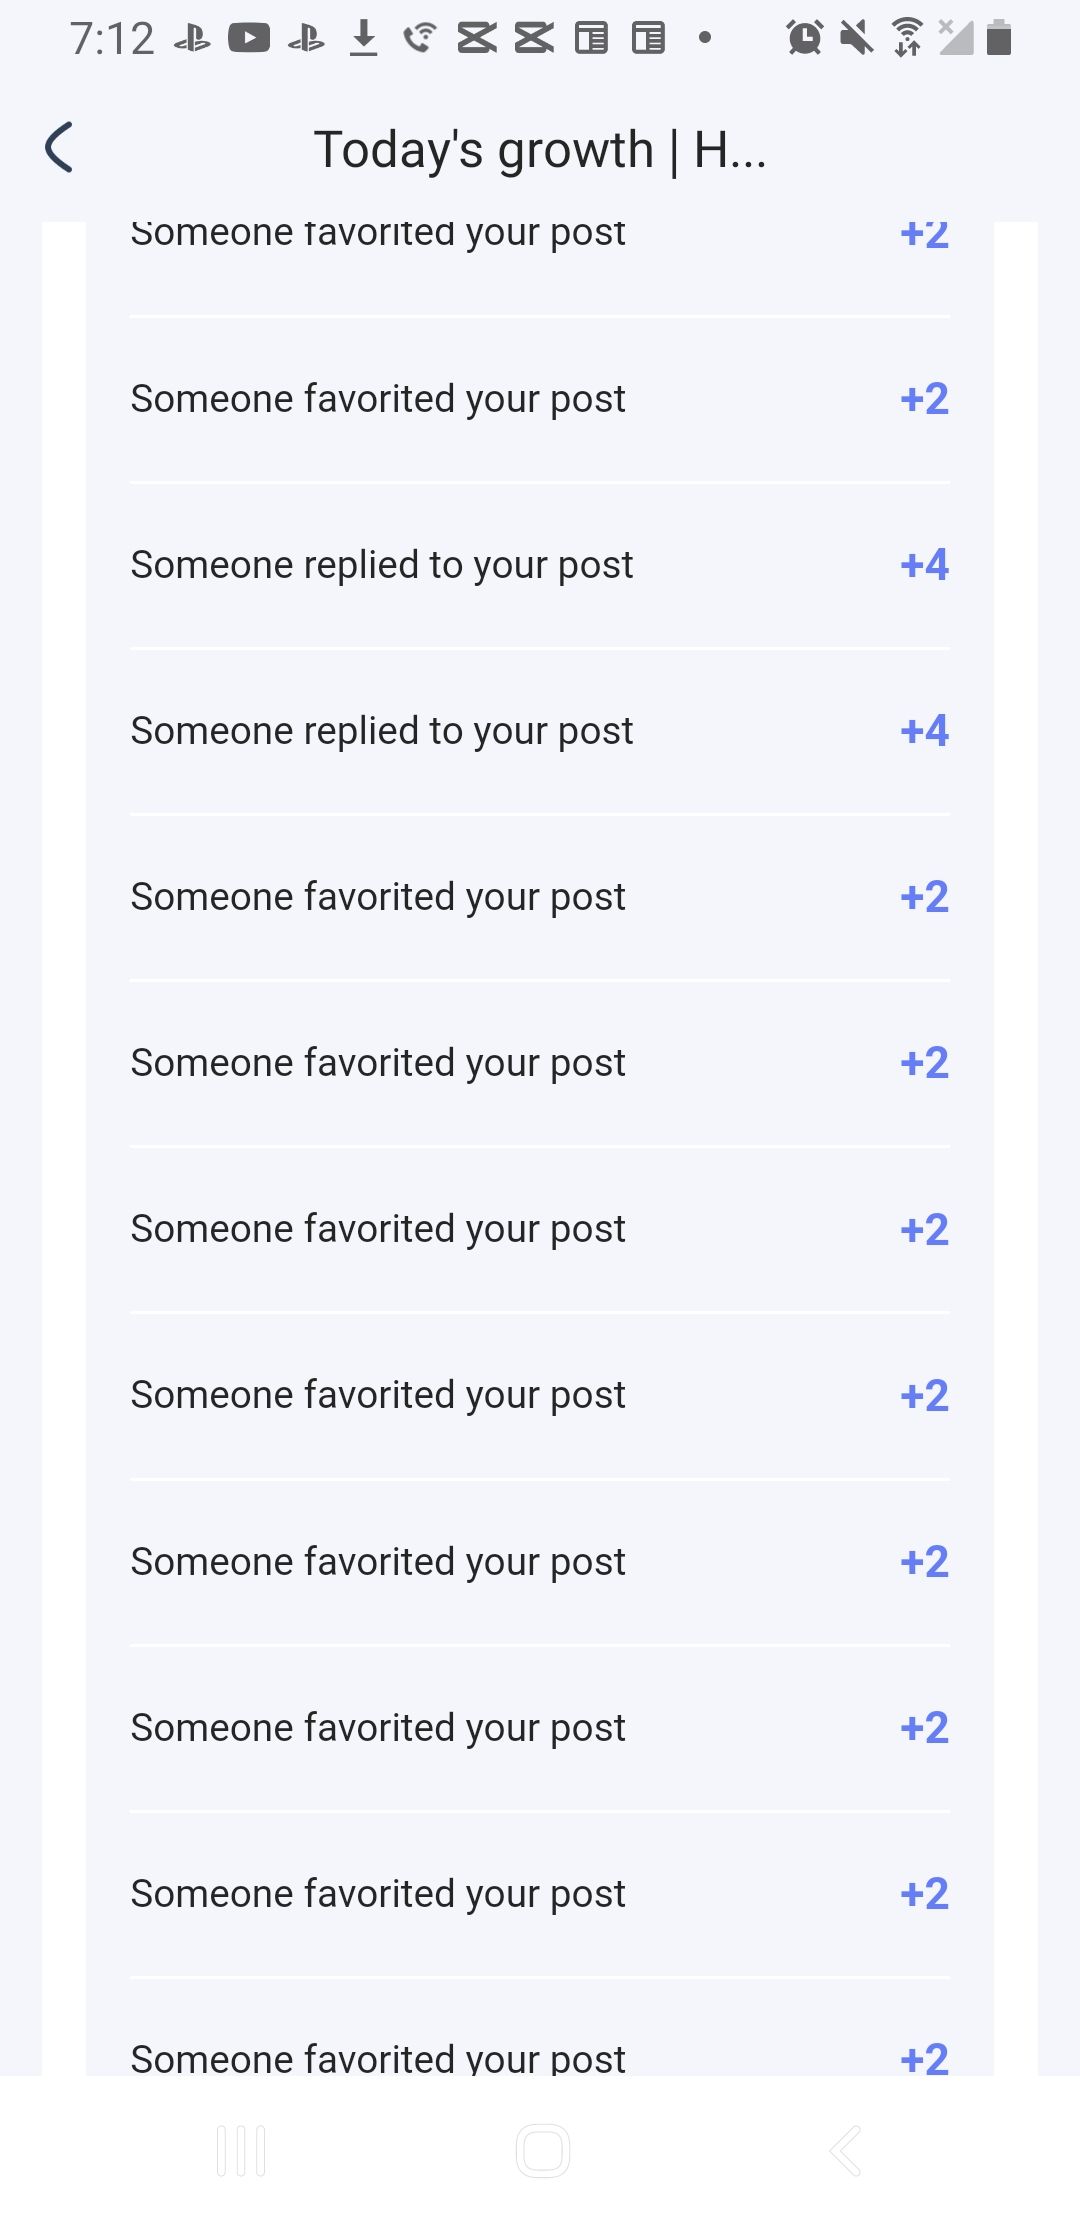Viewport: 1080px width, 2220px height.
Task: Open recent apps from navigation bar
Action: [x=241, y=2151]
